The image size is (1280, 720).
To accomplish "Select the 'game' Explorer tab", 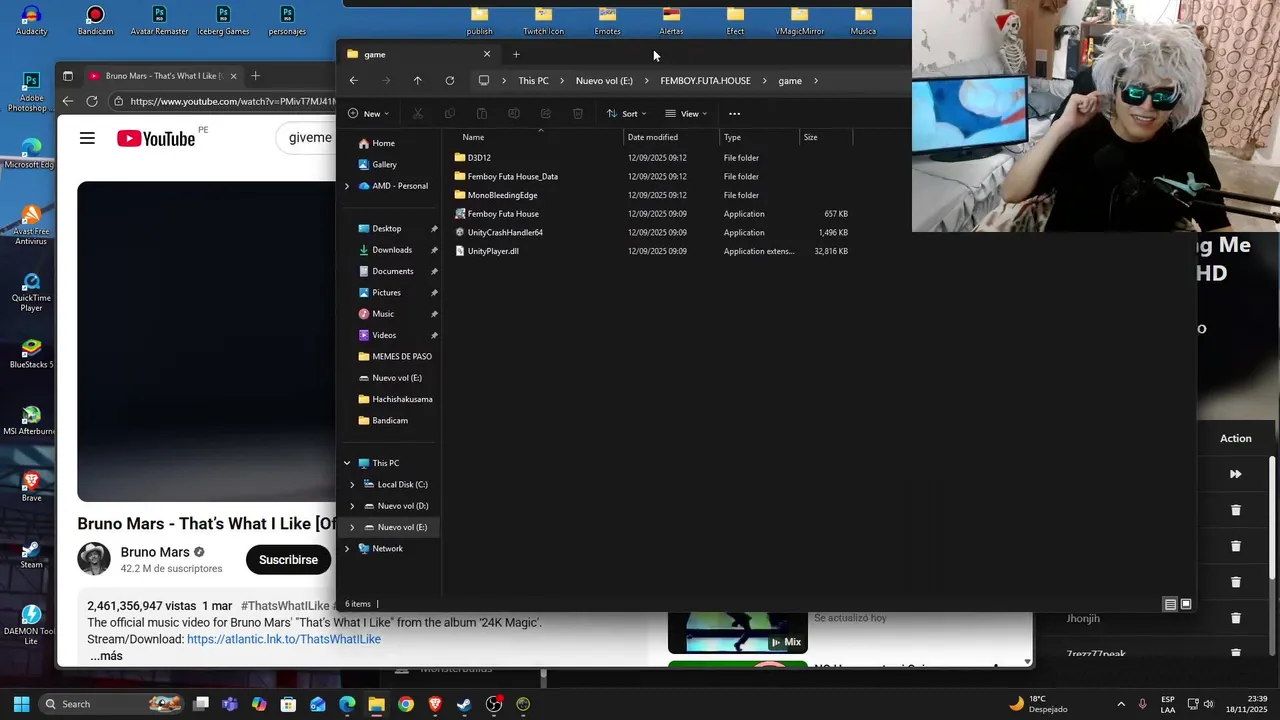I will pyautogui.click(x=417, y=54).
